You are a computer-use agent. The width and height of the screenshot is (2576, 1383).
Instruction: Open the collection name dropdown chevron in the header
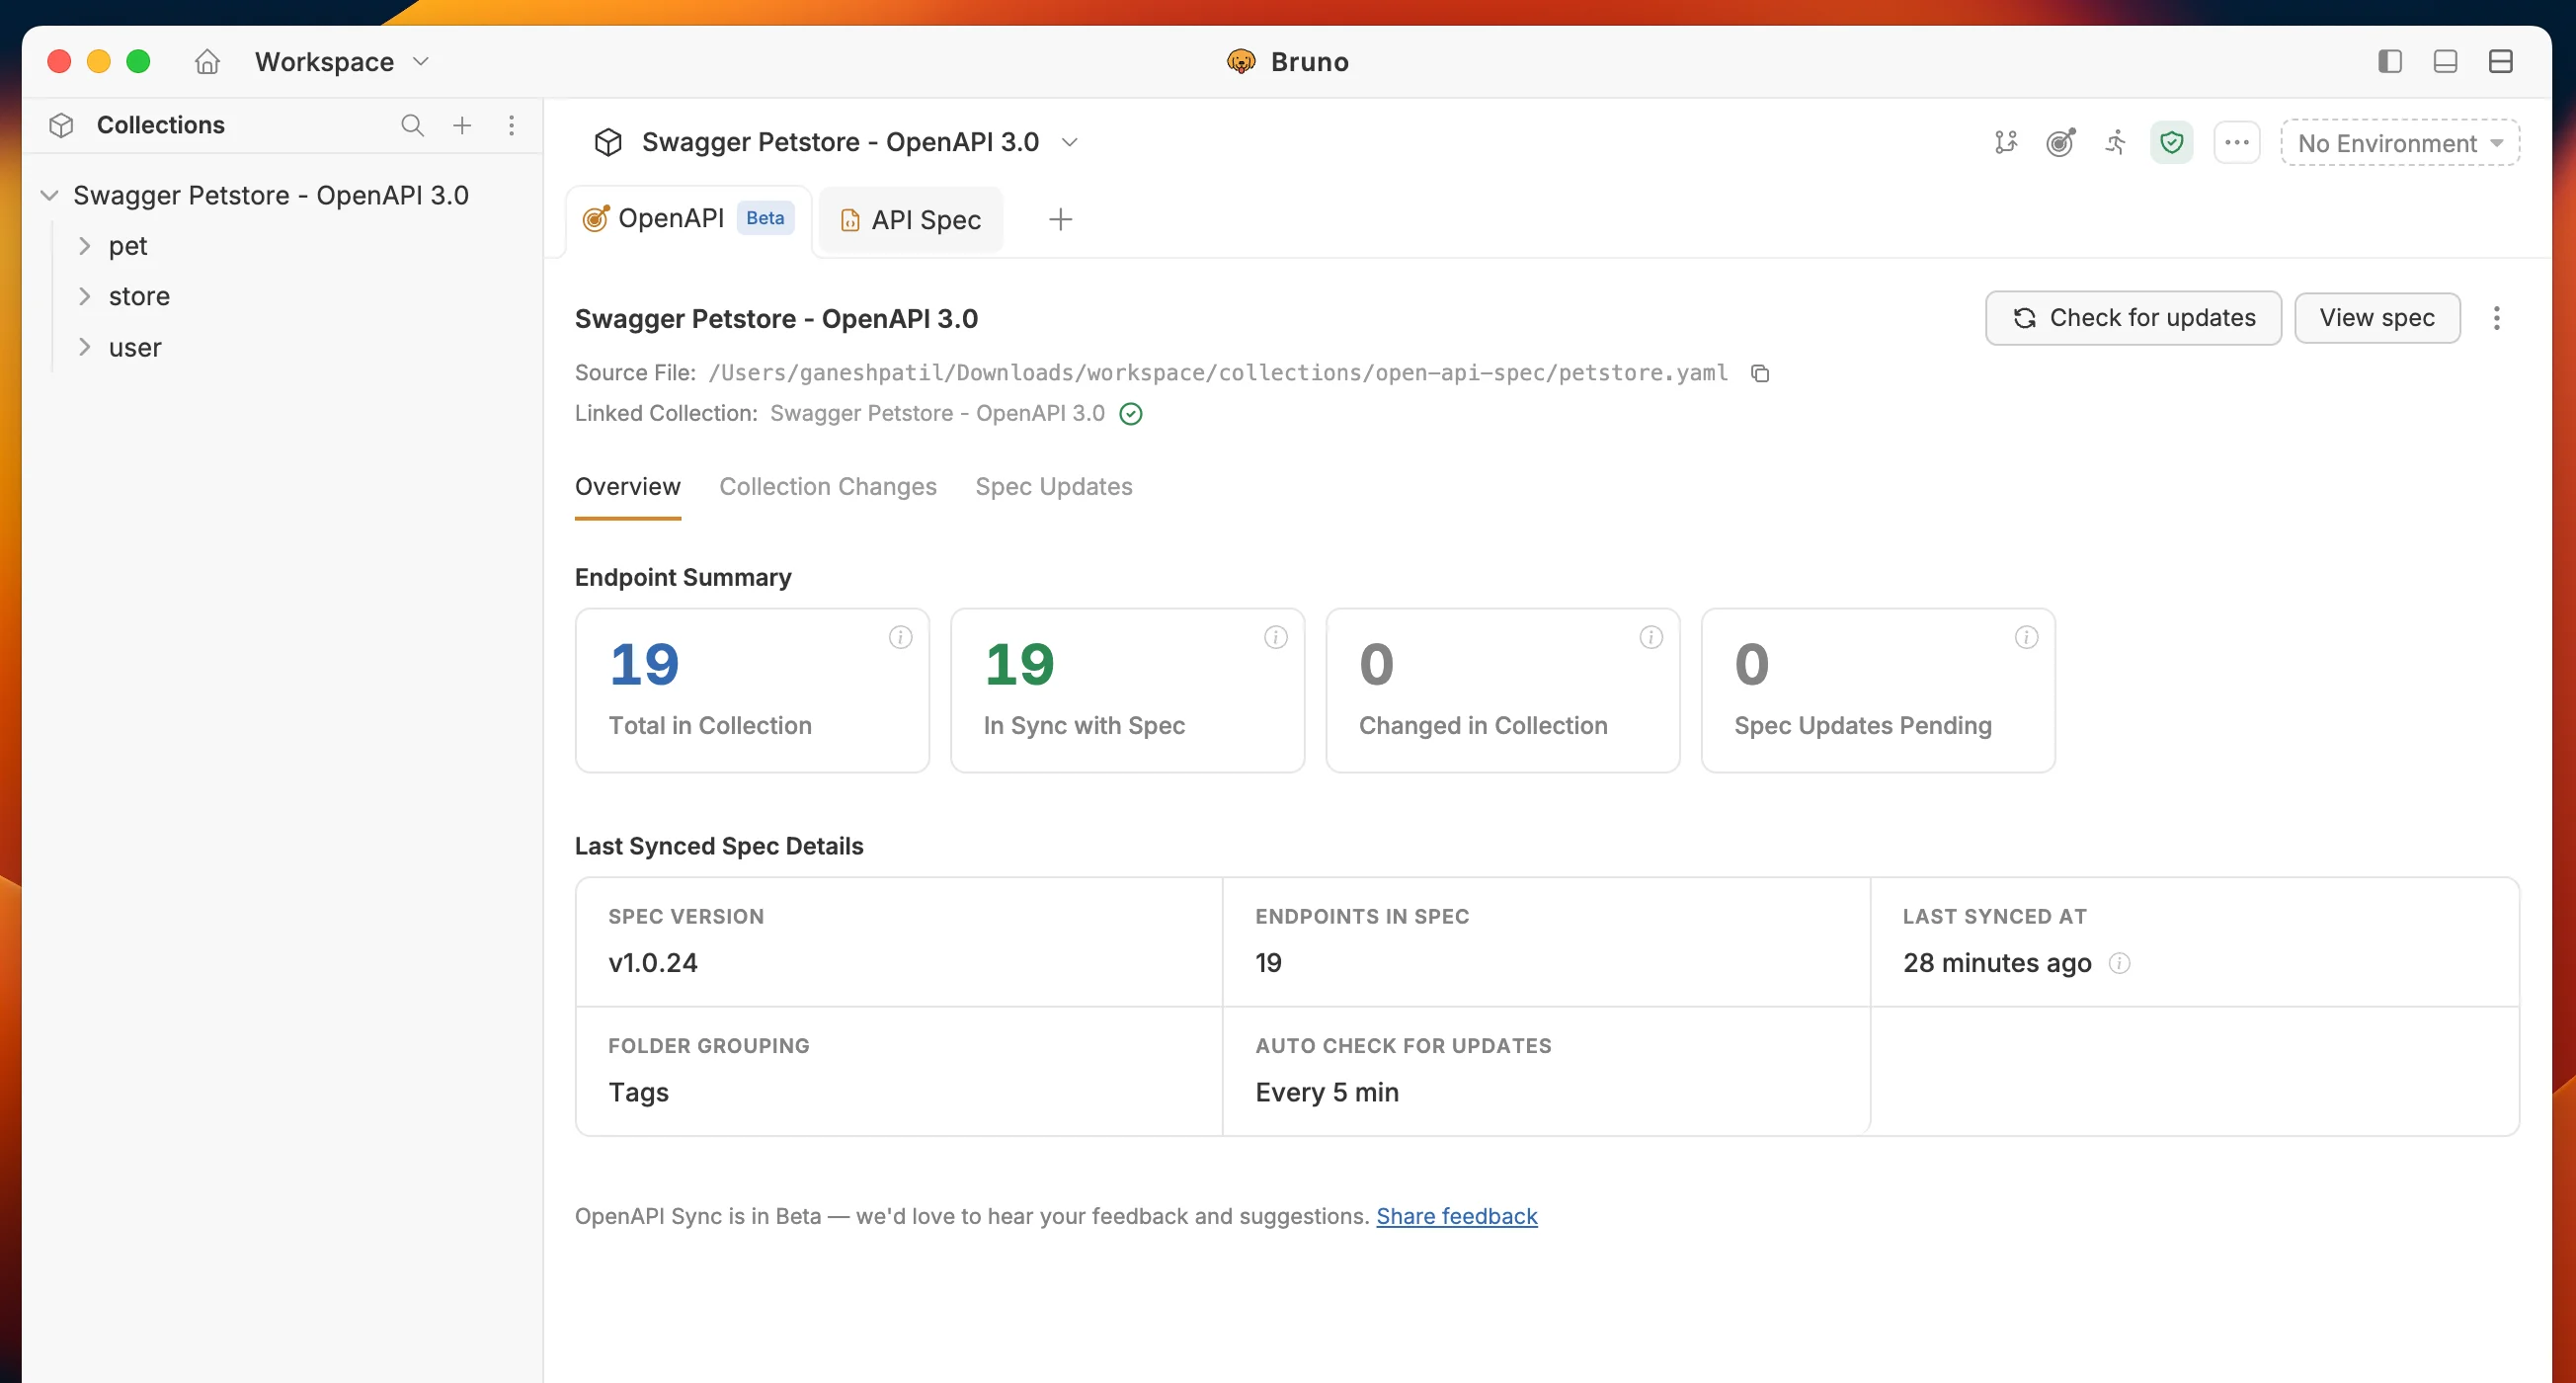click(x=1069, y=142)
